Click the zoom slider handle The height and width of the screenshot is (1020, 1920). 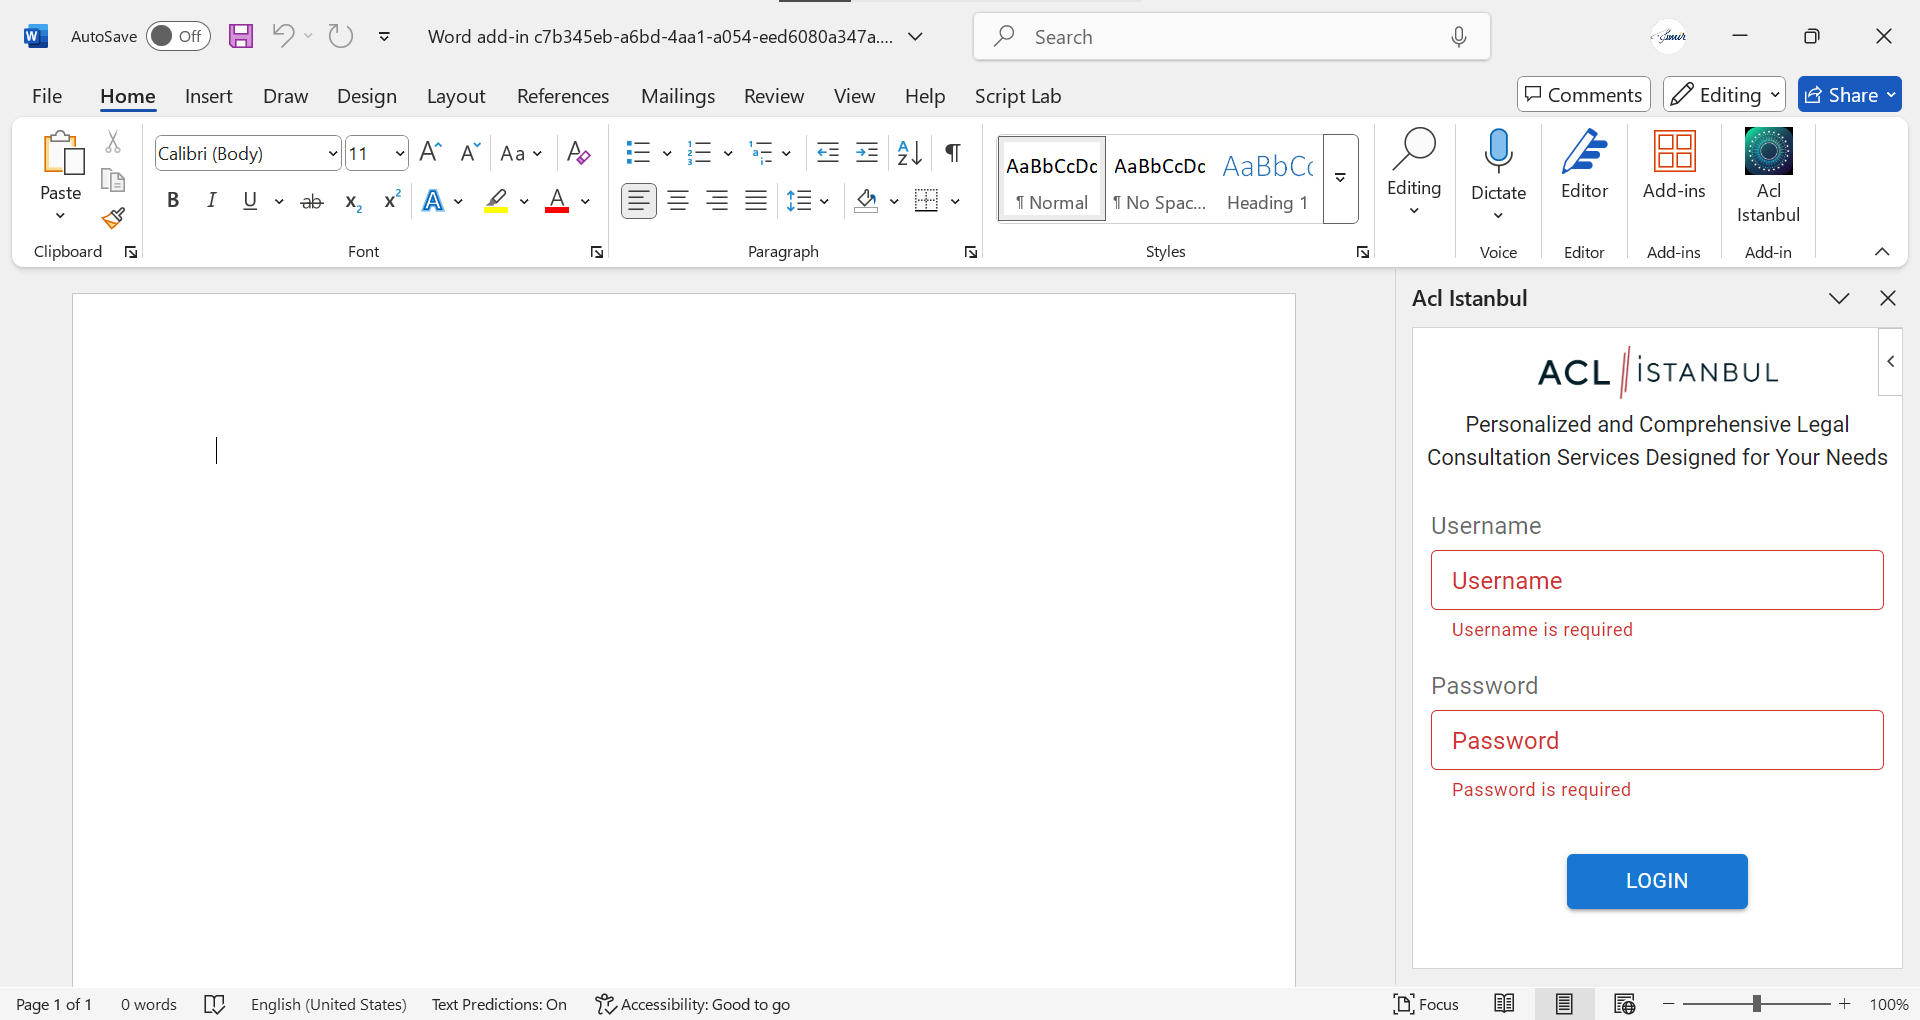tap(1756, 1004)
